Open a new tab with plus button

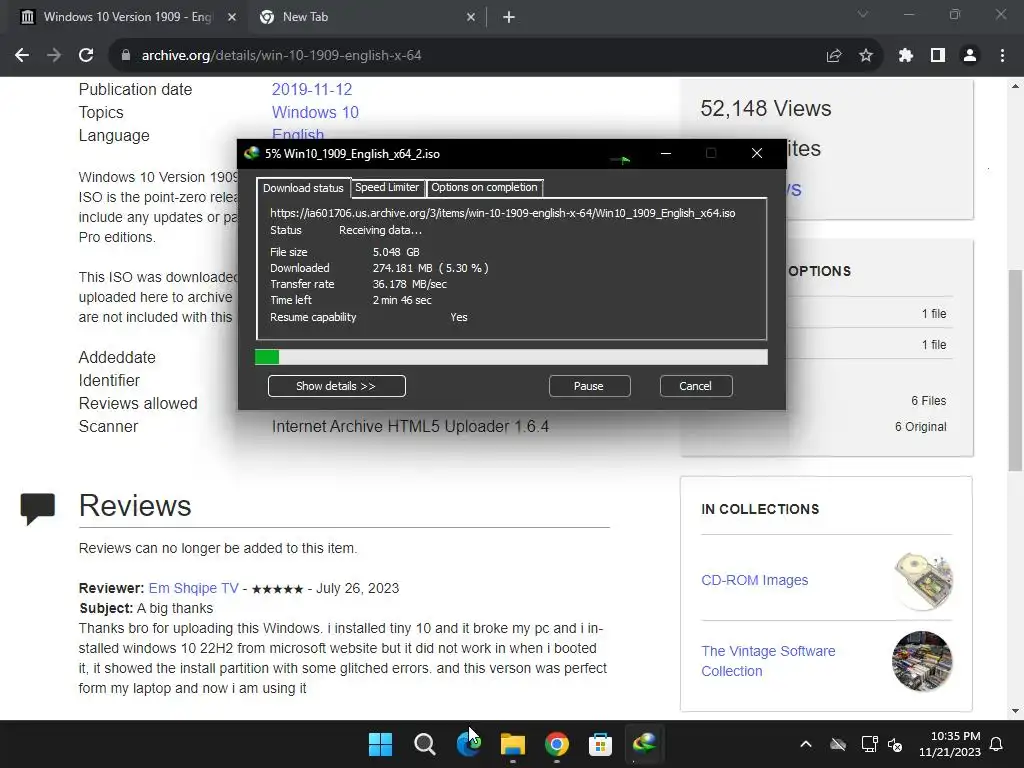tap(509, 18)
